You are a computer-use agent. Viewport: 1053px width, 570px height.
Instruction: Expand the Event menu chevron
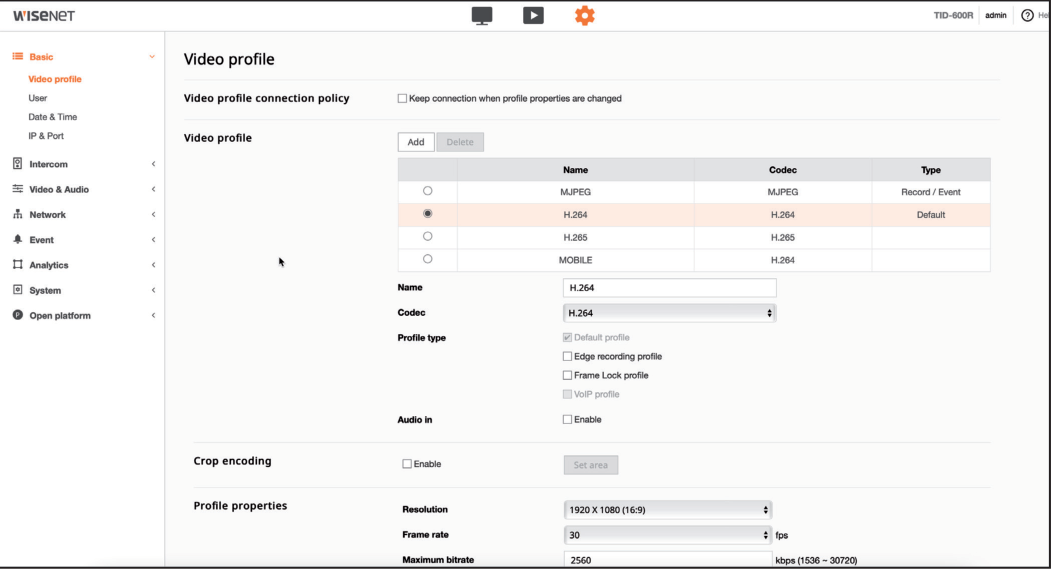pos(153,240)
